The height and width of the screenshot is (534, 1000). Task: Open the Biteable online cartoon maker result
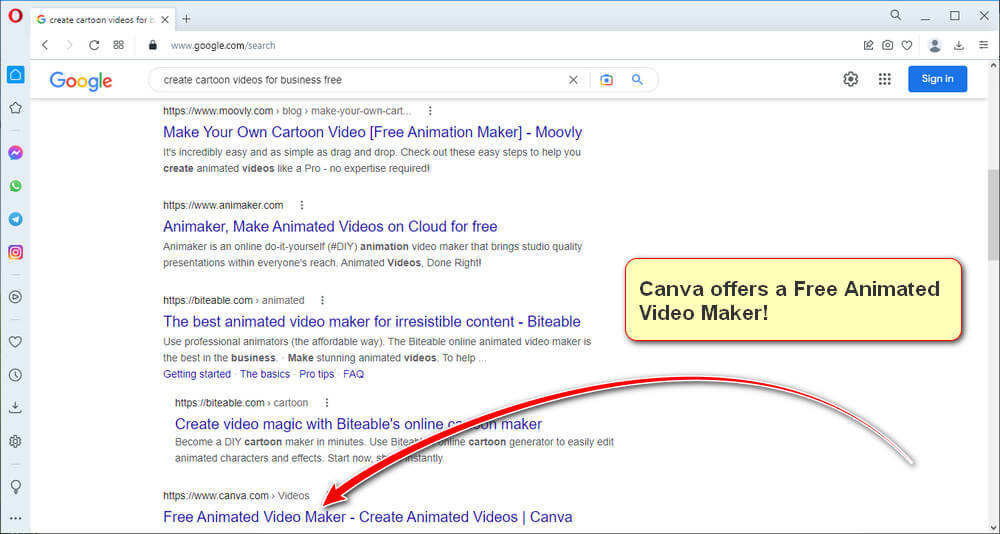[358, 424]
